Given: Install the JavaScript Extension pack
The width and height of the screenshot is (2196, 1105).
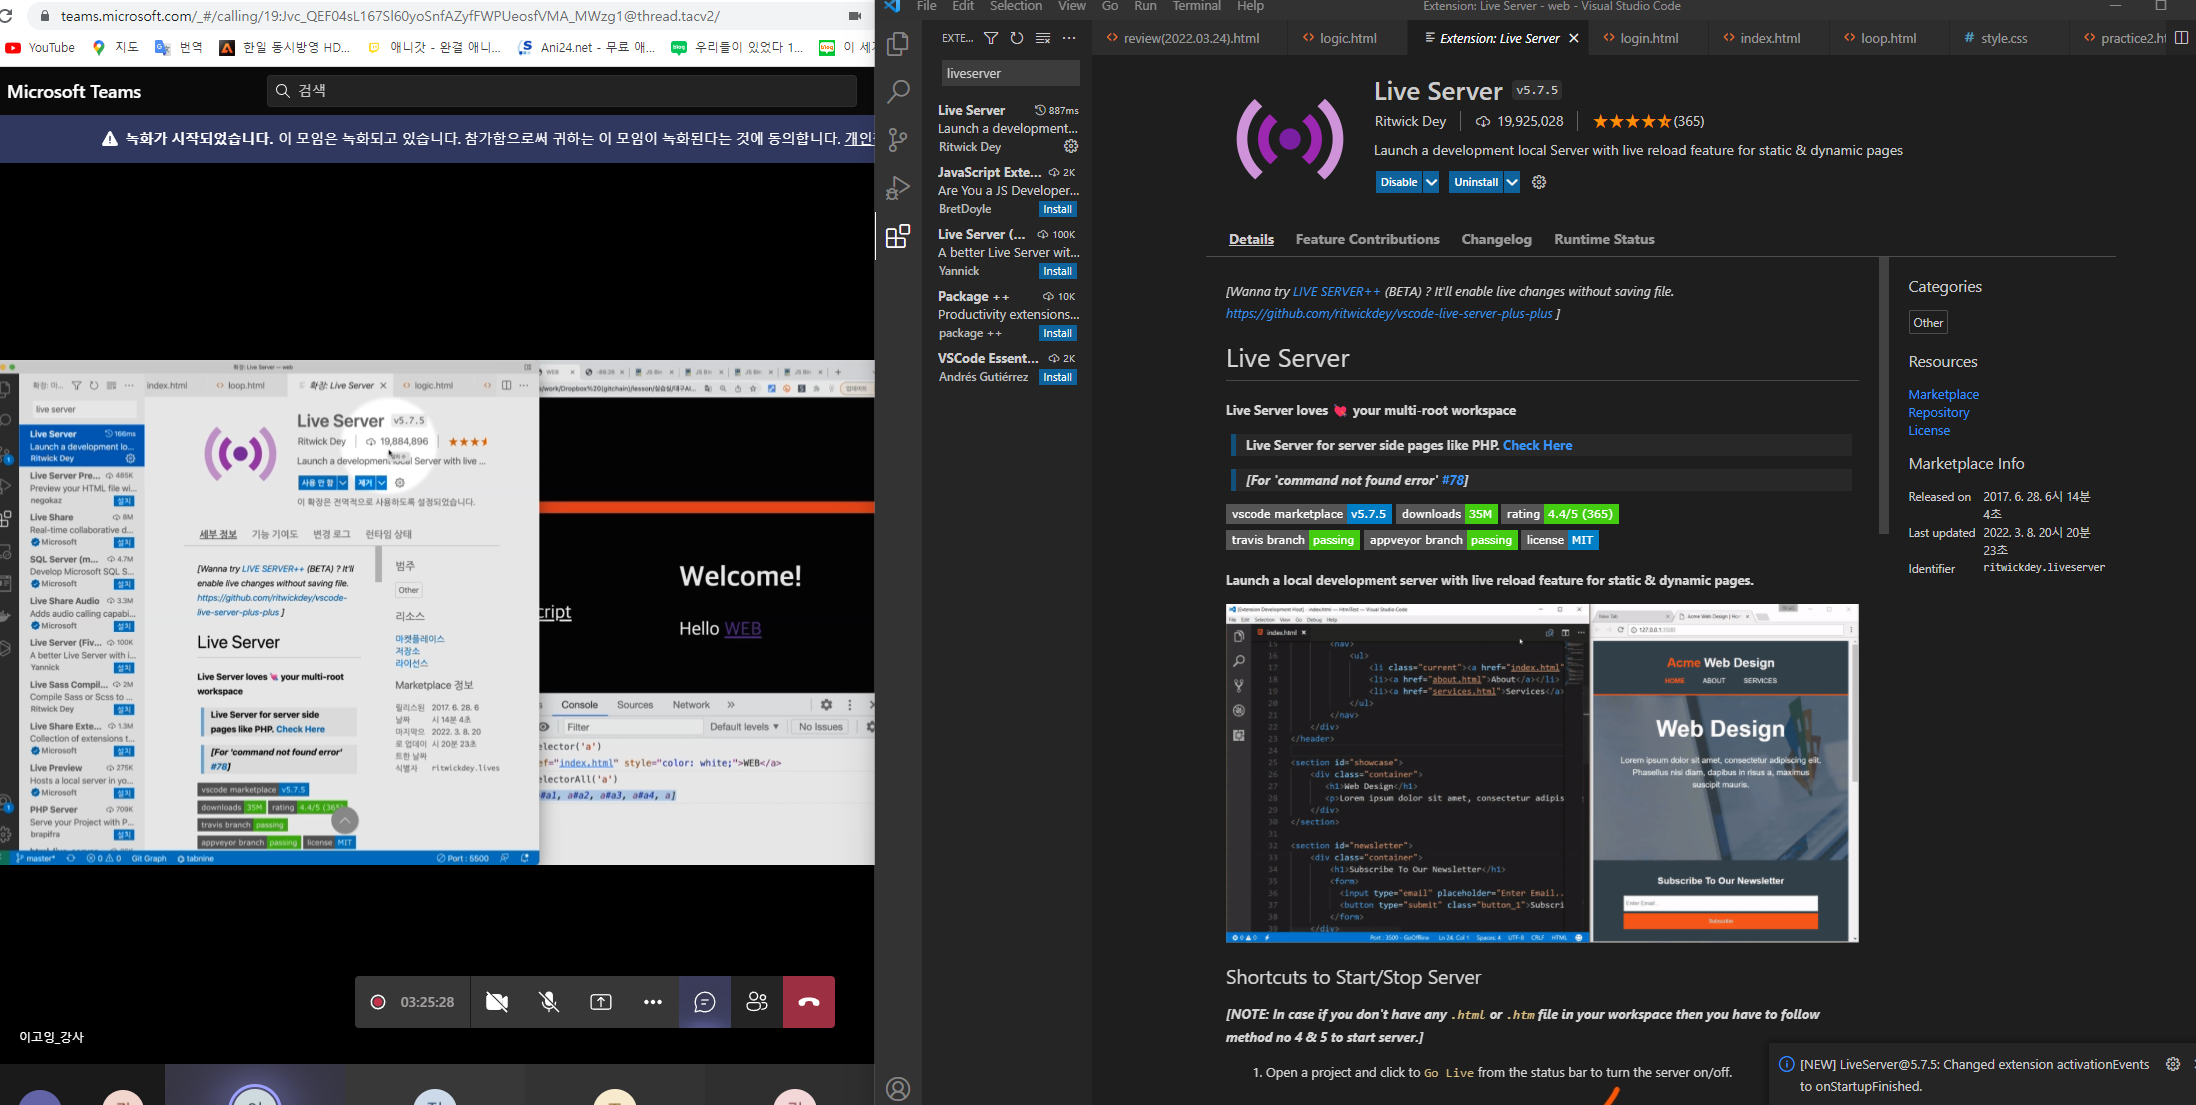Looking at the screenshot, I should pos(1057,209).
